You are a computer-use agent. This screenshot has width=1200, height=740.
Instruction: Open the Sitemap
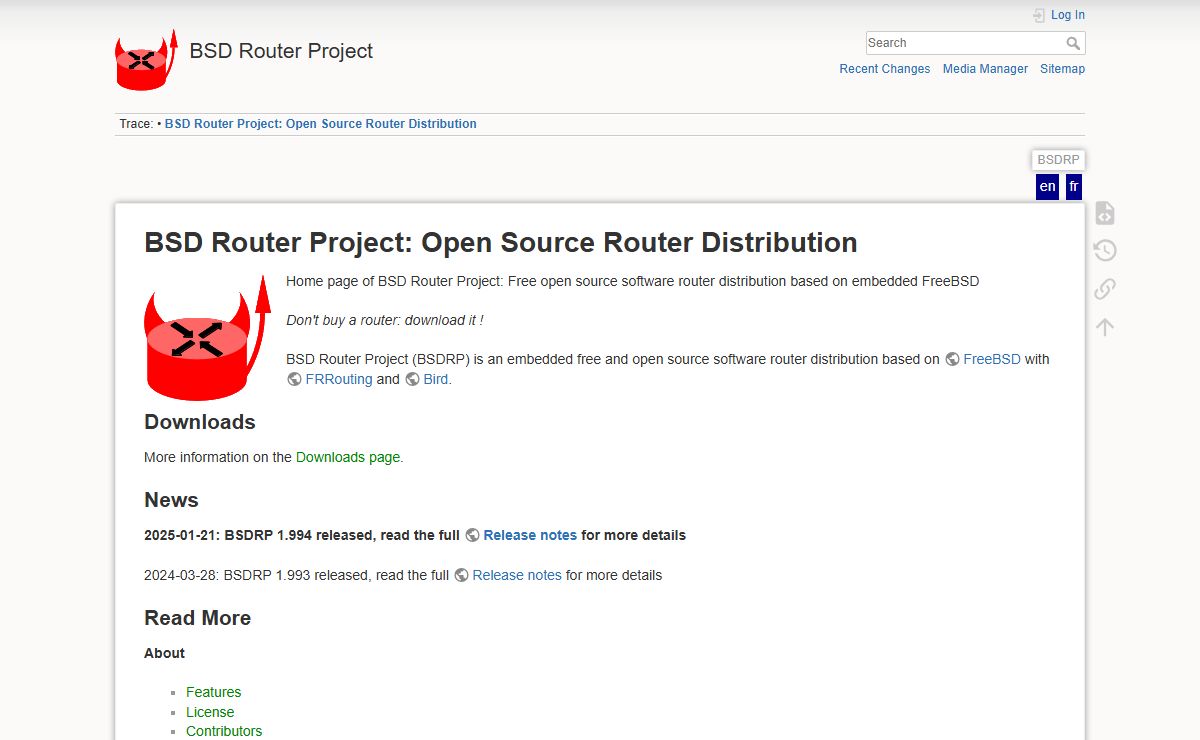tap(1062, 69)
